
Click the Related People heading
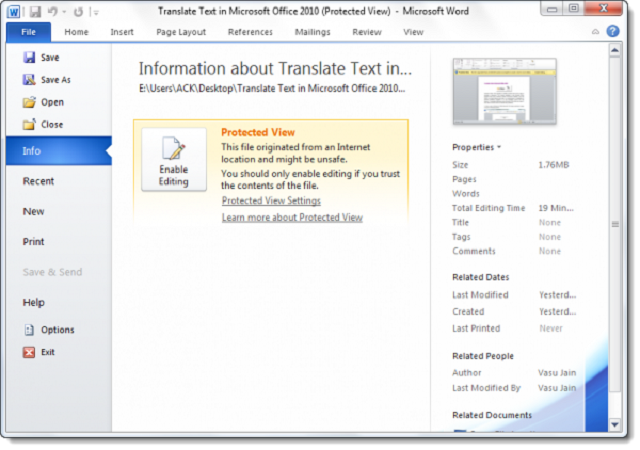pos(483,356)
